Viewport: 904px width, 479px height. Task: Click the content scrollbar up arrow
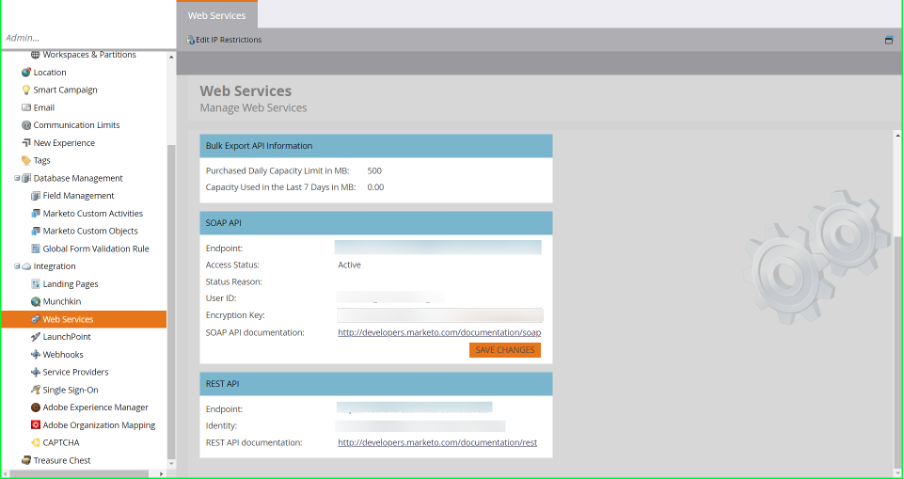pos(898,135)
